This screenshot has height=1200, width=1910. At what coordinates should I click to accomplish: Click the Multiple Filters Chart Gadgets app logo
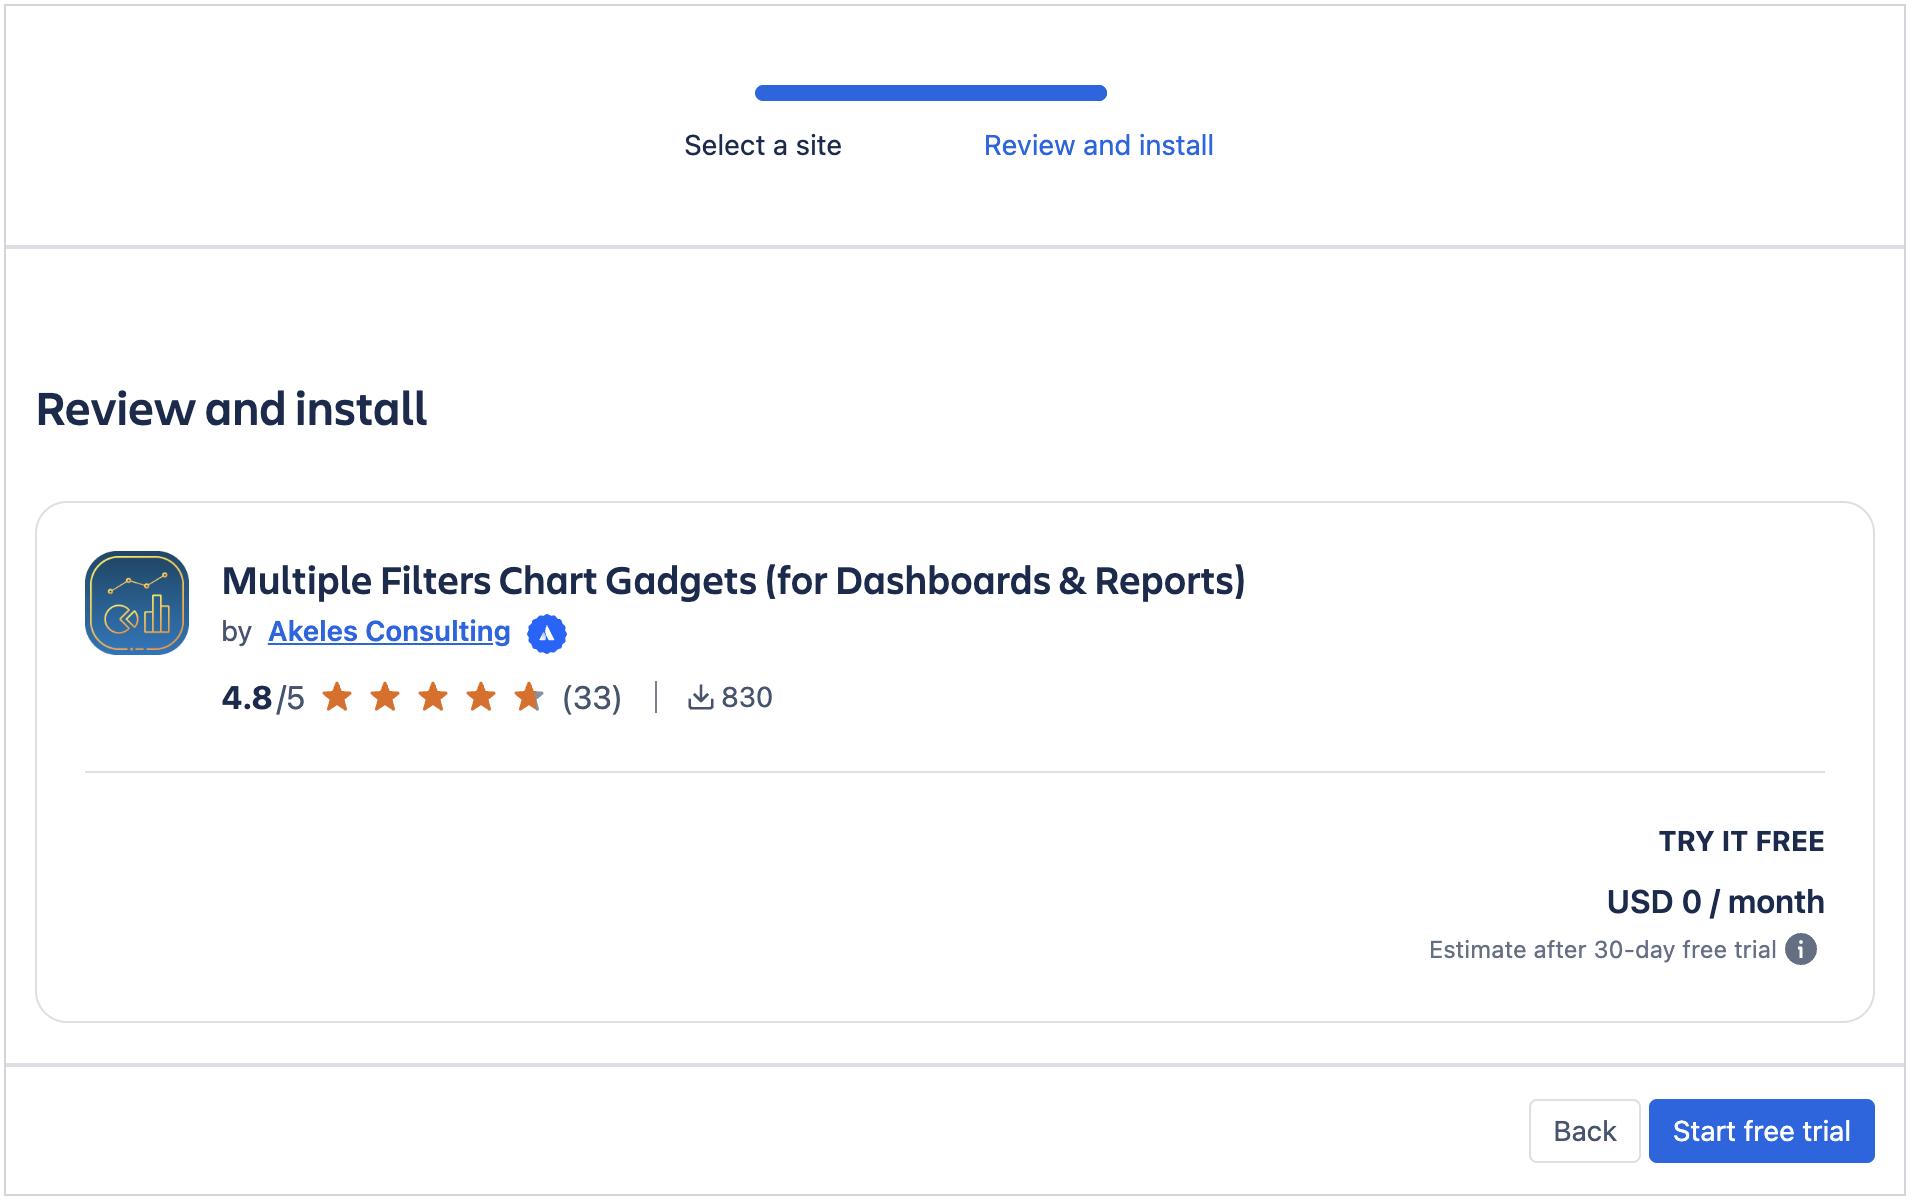137,603
